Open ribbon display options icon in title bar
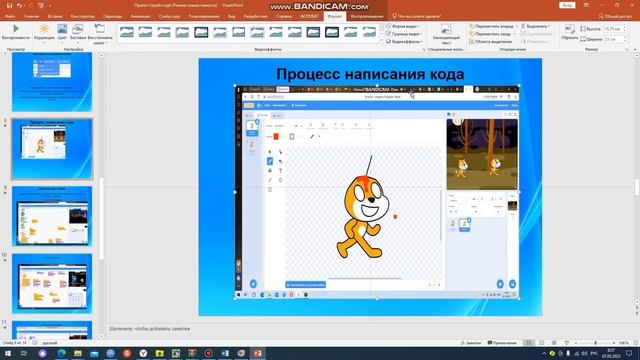Image resolution: width=640 pixels, height=360 pixels. [x=586, y=5]
